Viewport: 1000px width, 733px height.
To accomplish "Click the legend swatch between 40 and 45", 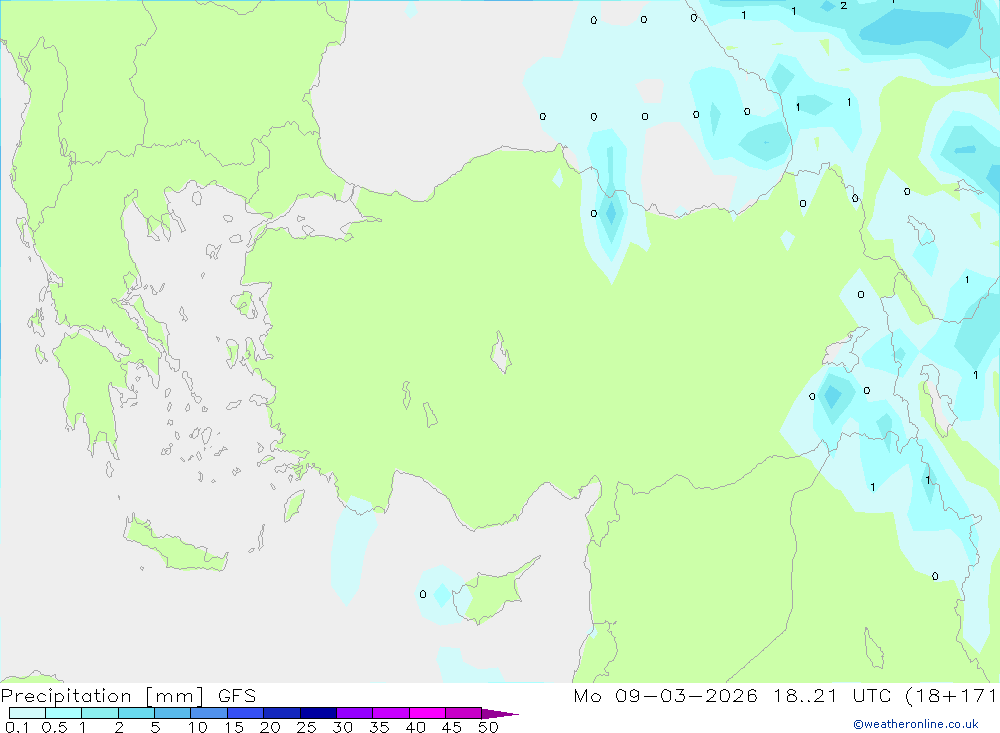I will pyautogui.click(x=427, y=713).
